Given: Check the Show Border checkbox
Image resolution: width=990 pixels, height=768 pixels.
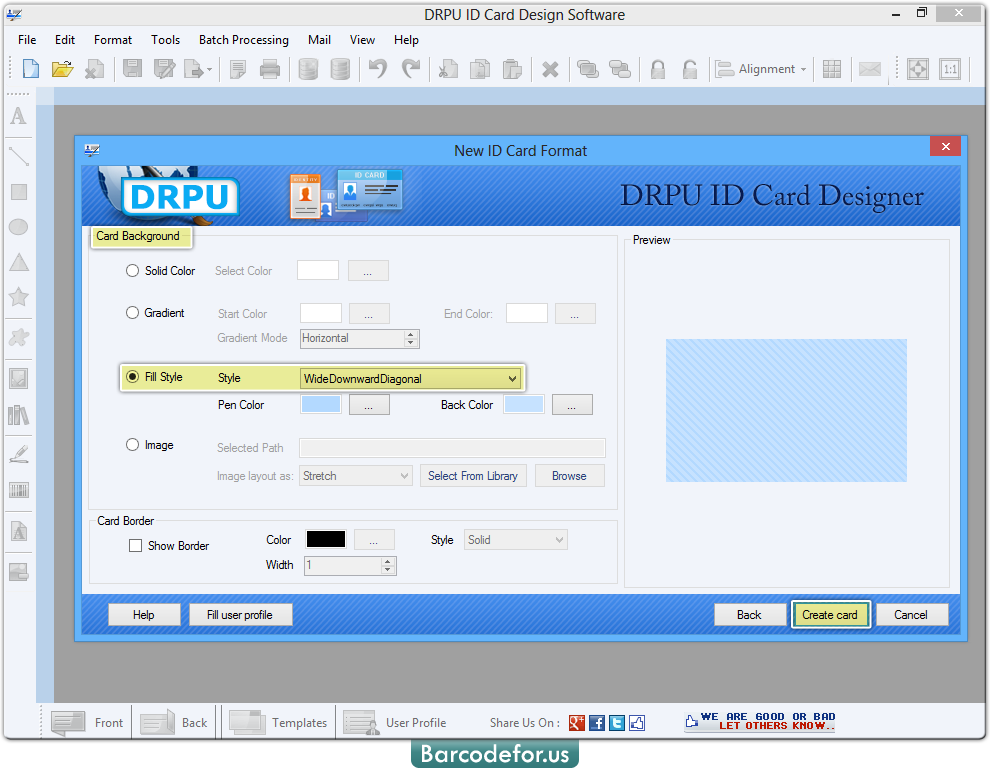Looking at the screenshot, I should tap(137, 545).
